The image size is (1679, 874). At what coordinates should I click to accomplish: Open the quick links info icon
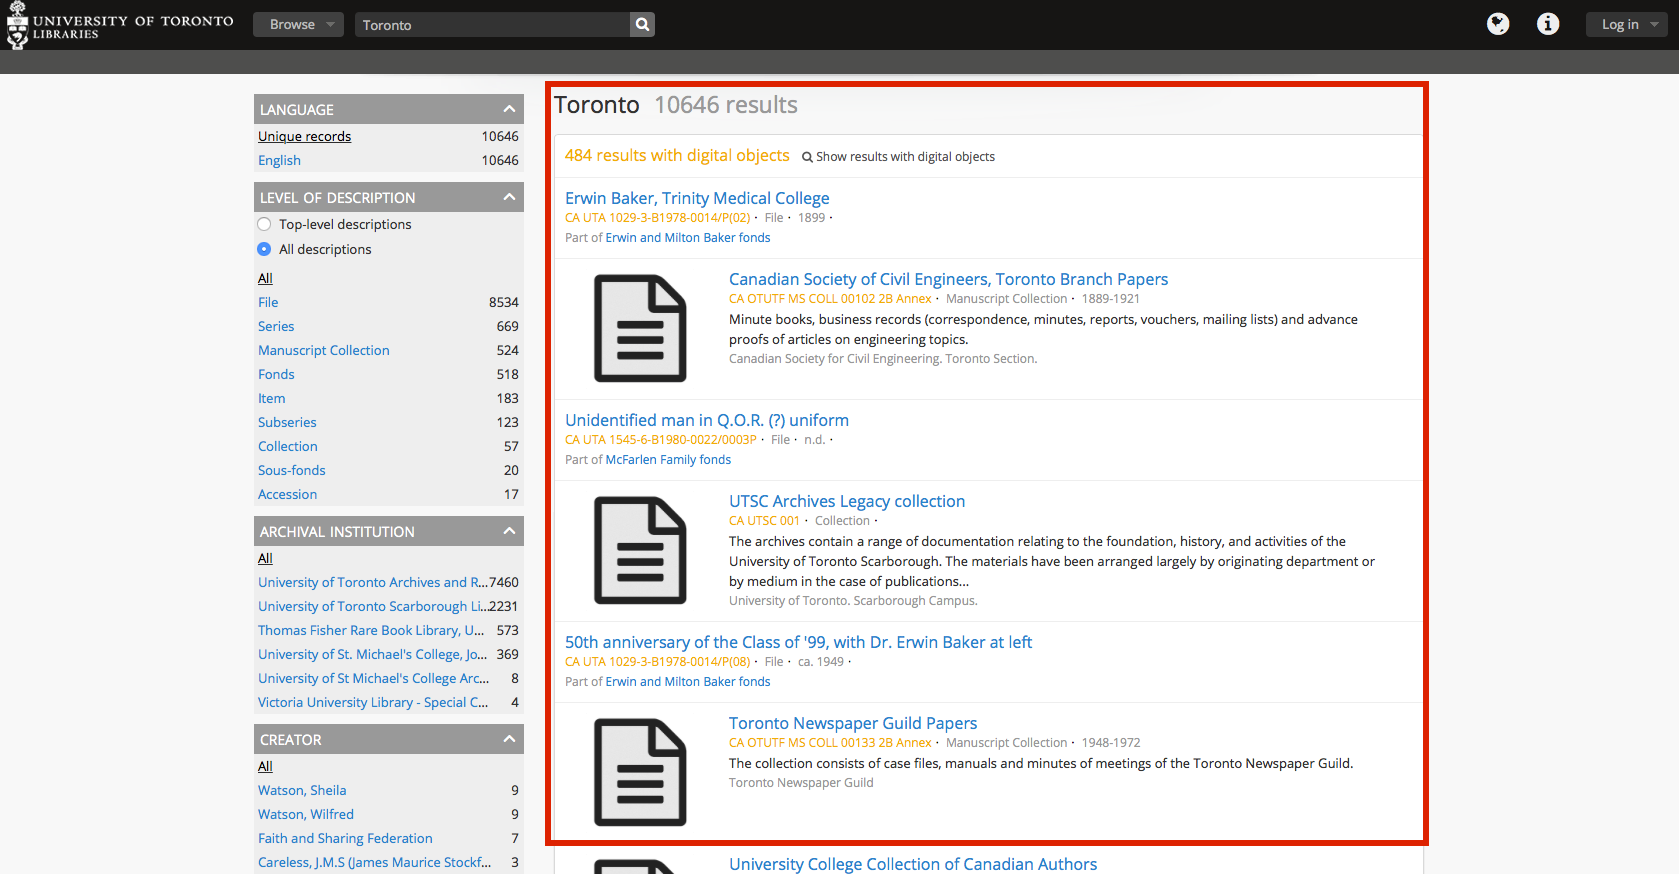[1548, 24]
